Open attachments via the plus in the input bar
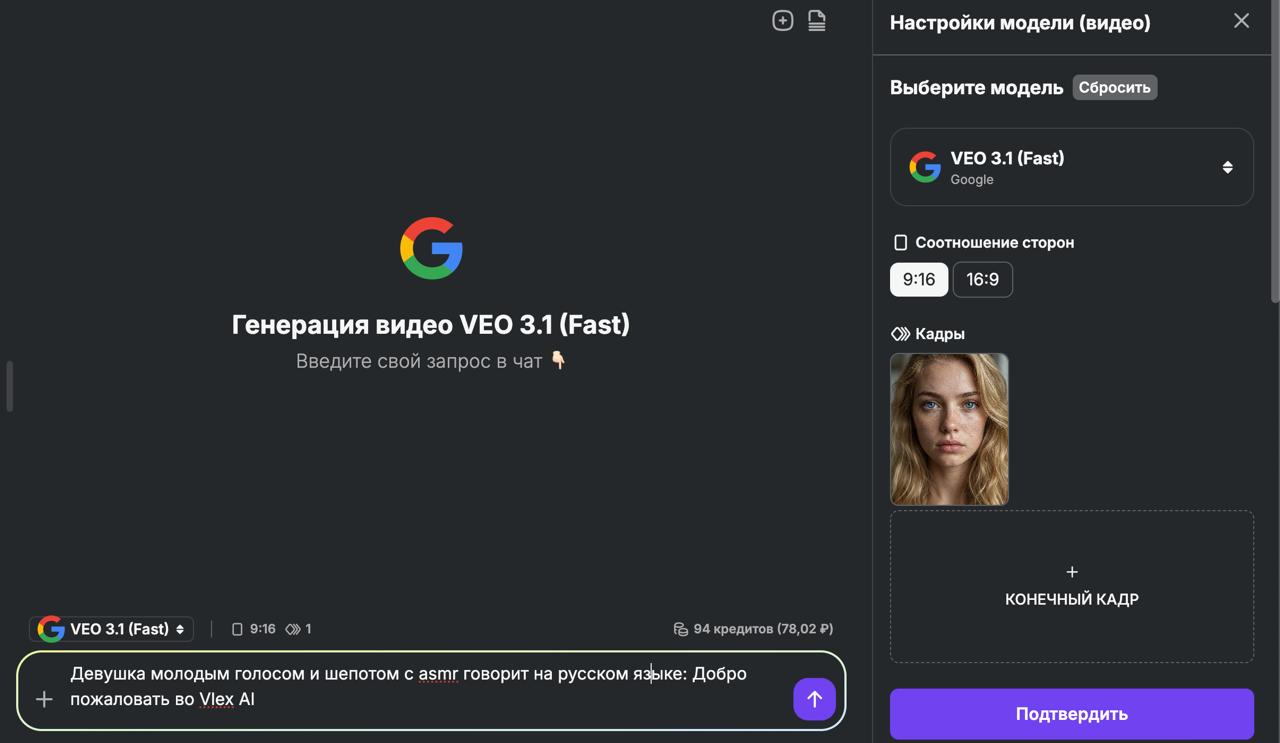 click(43, 699)
